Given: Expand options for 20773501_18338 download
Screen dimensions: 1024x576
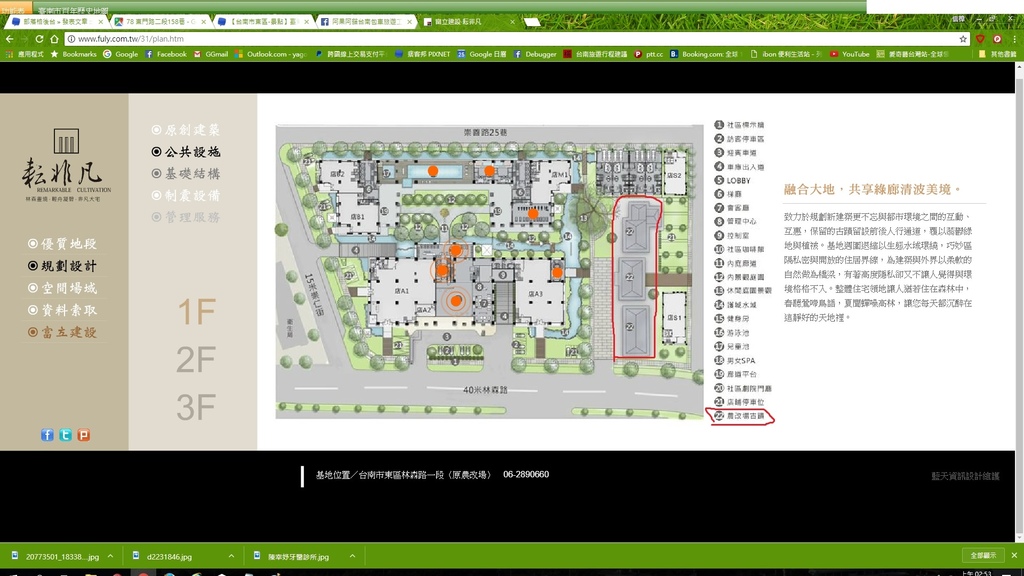Looking at the screenshot, I should 110,556.
